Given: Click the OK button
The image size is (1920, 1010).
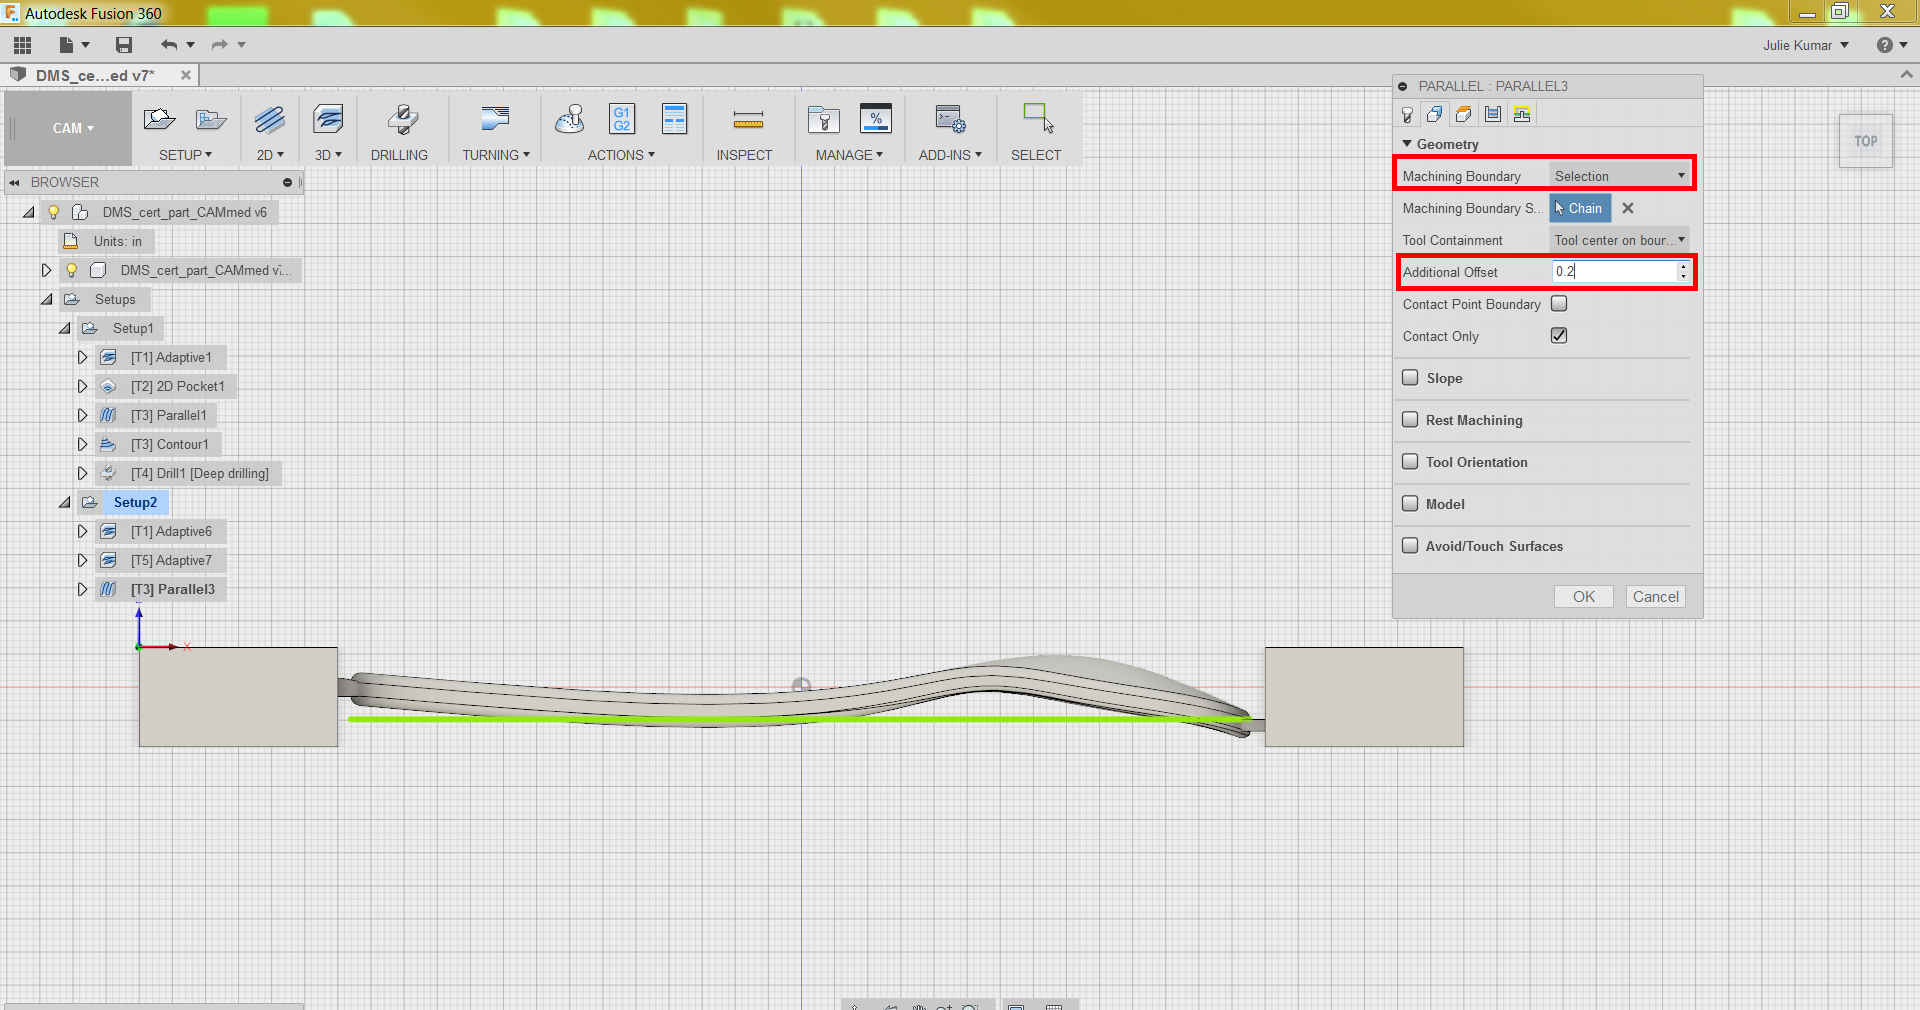Looking at the screenshot, I should [1584, 596].
